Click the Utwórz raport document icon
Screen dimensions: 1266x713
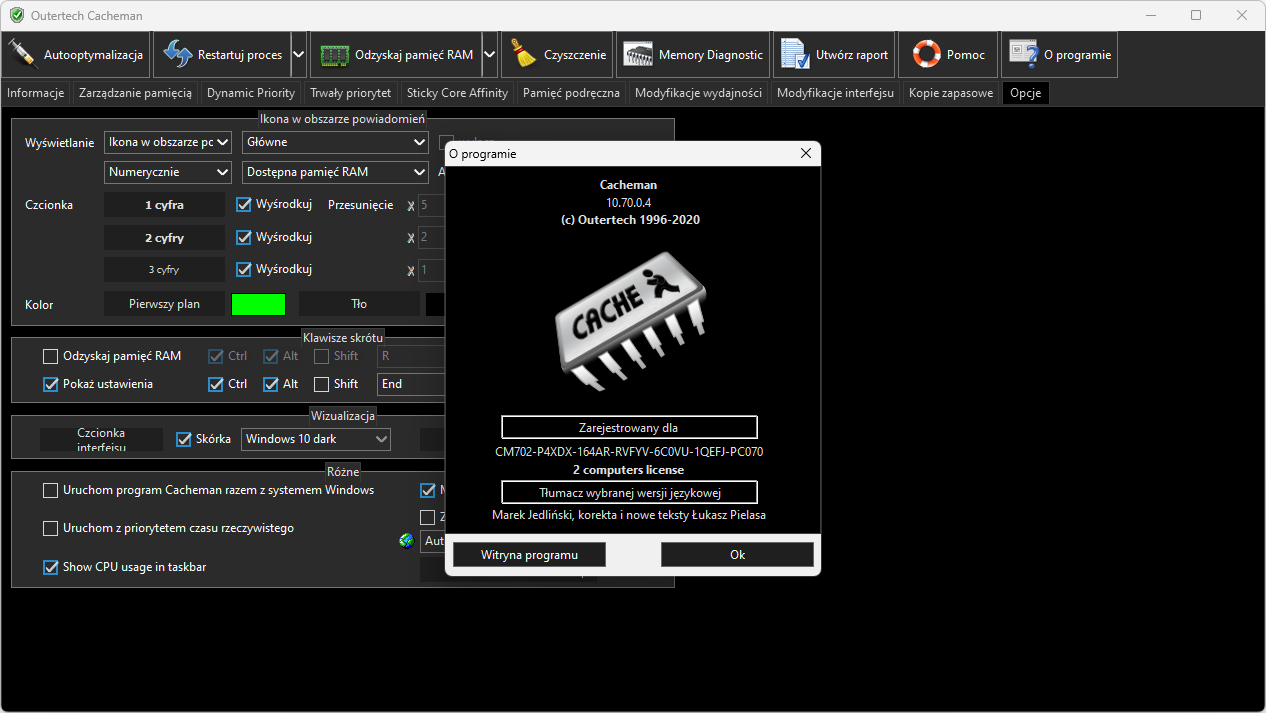pos(795,55)
